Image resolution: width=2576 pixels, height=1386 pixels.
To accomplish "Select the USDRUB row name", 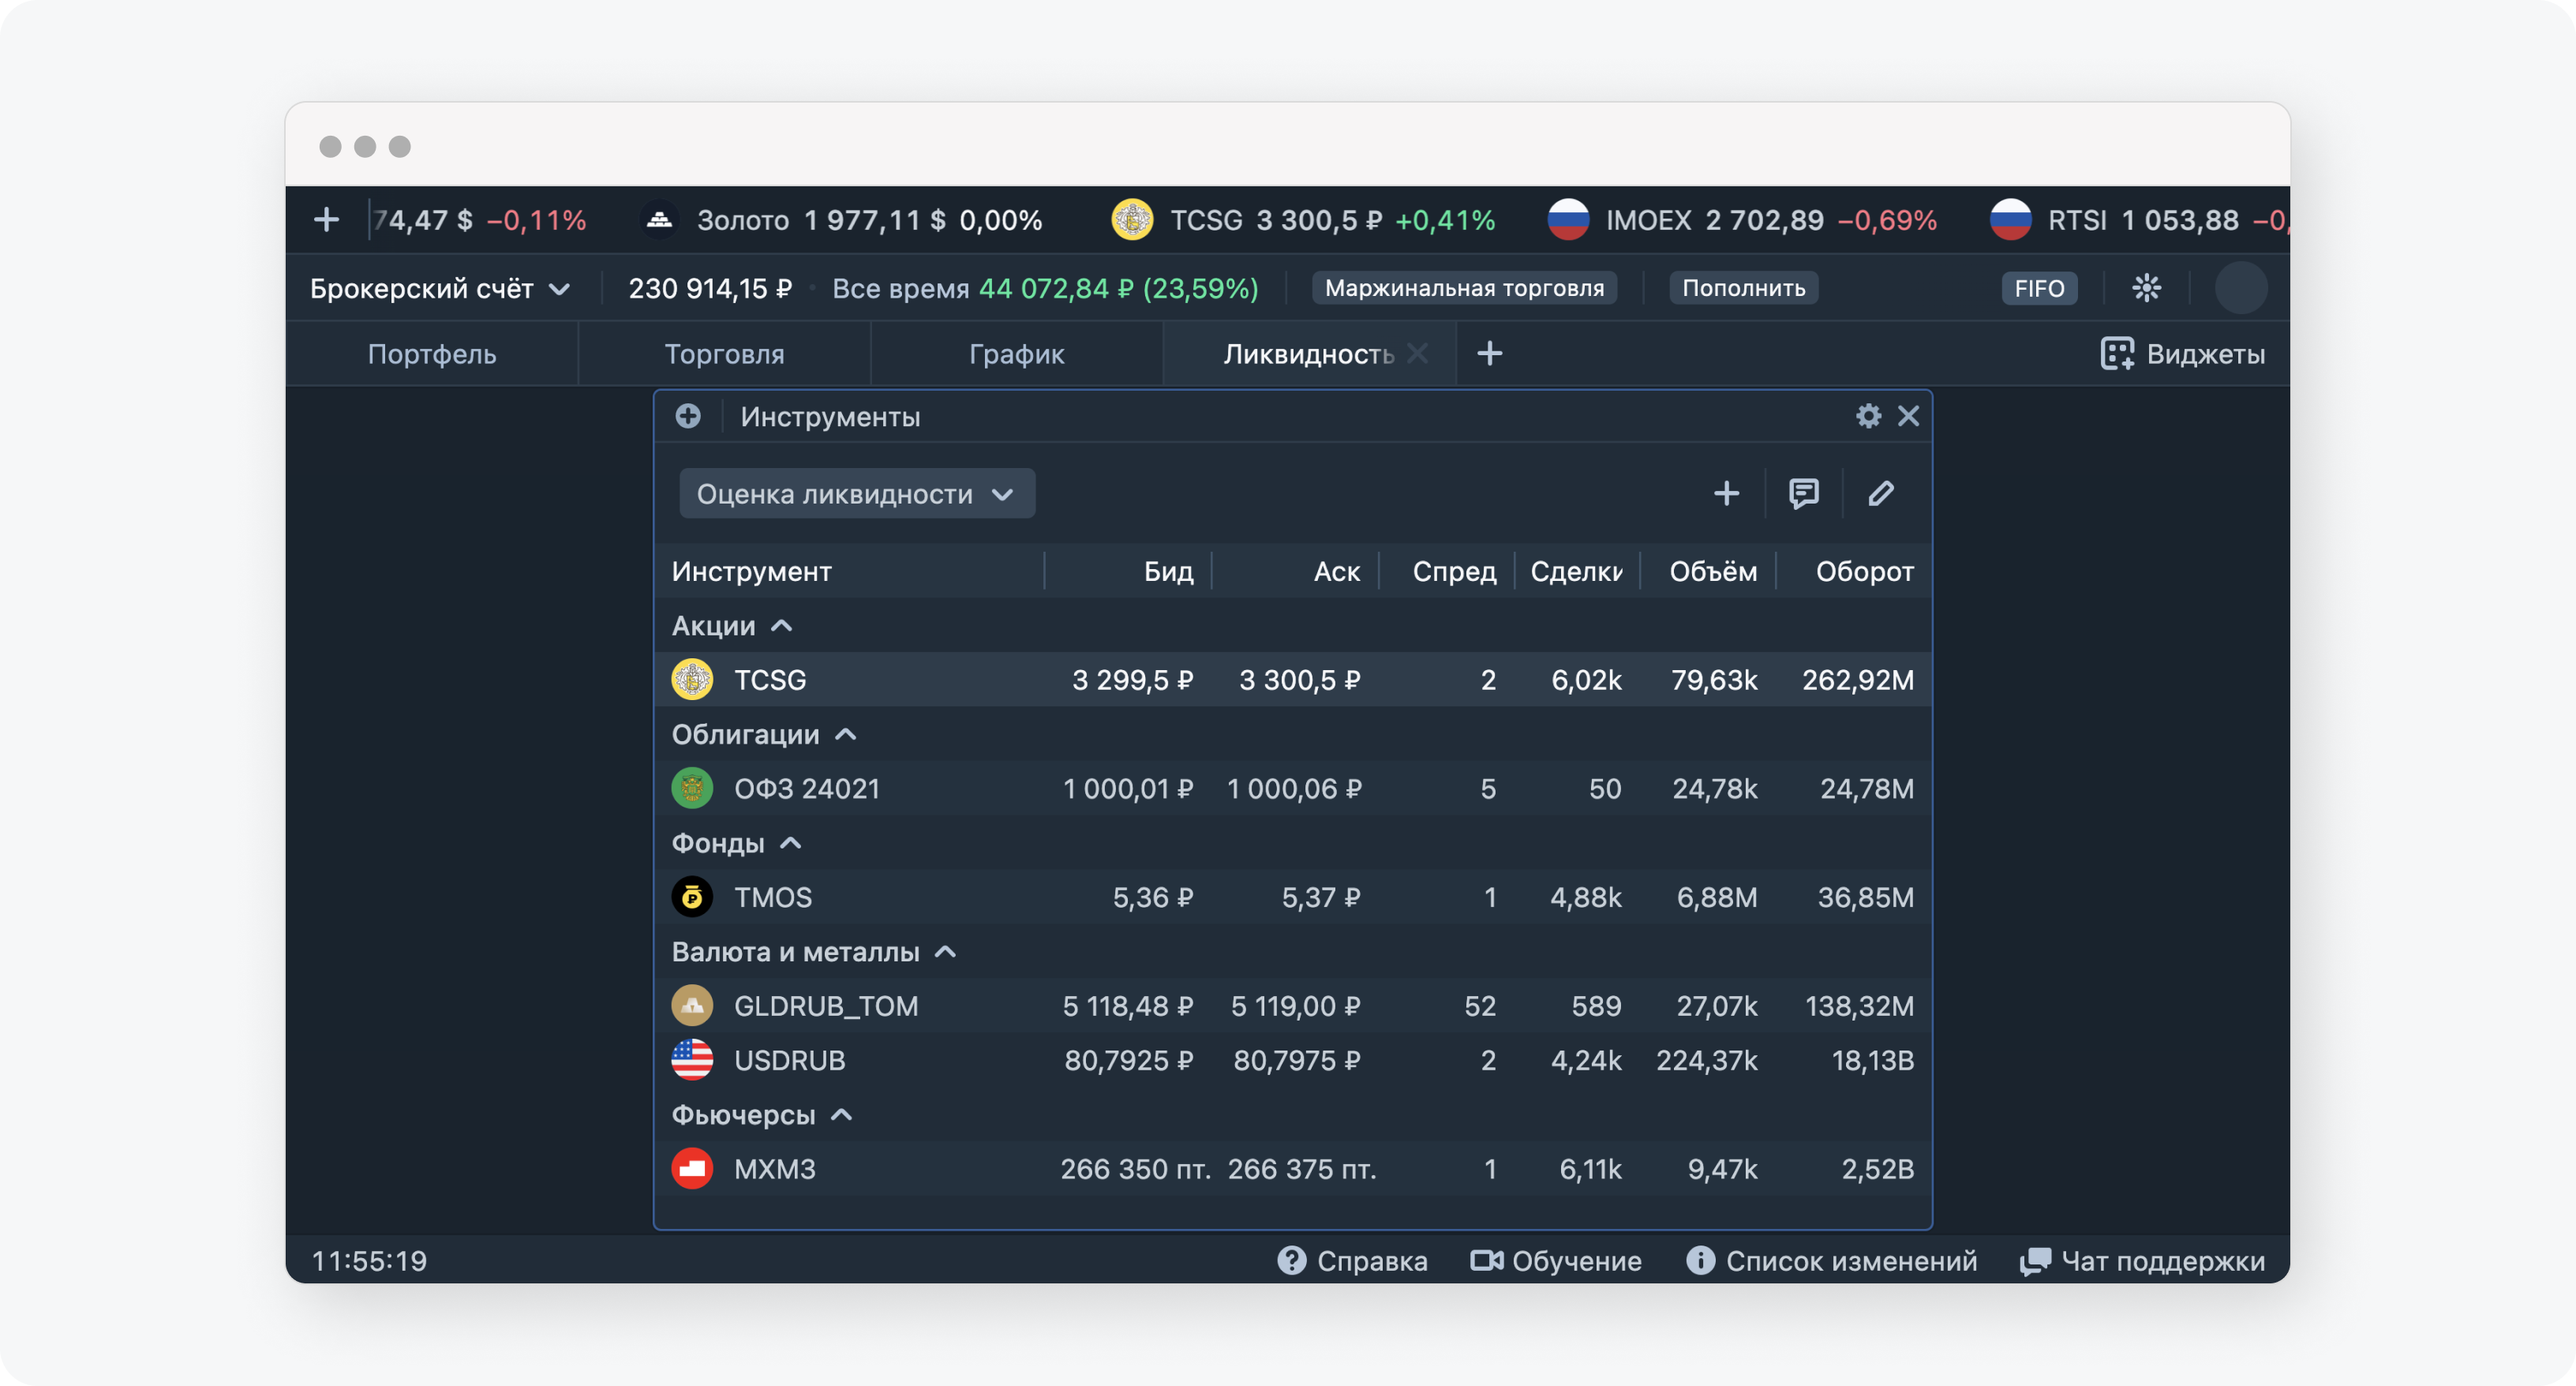I will (x=789, y=1060).
